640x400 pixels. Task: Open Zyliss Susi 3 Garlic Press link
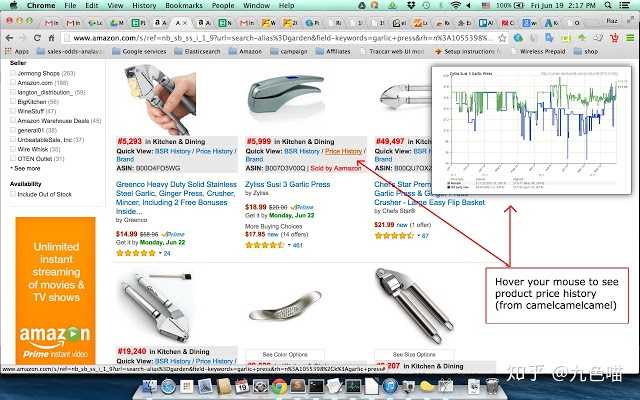pyautogui.click(x=287, y=184)
